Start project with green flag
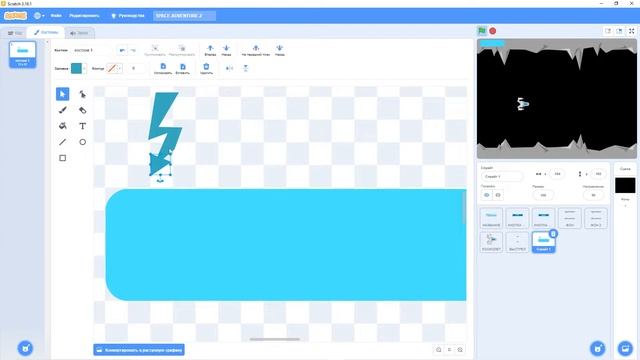This screenshot has width=640, height=360. tap(482, 31)
